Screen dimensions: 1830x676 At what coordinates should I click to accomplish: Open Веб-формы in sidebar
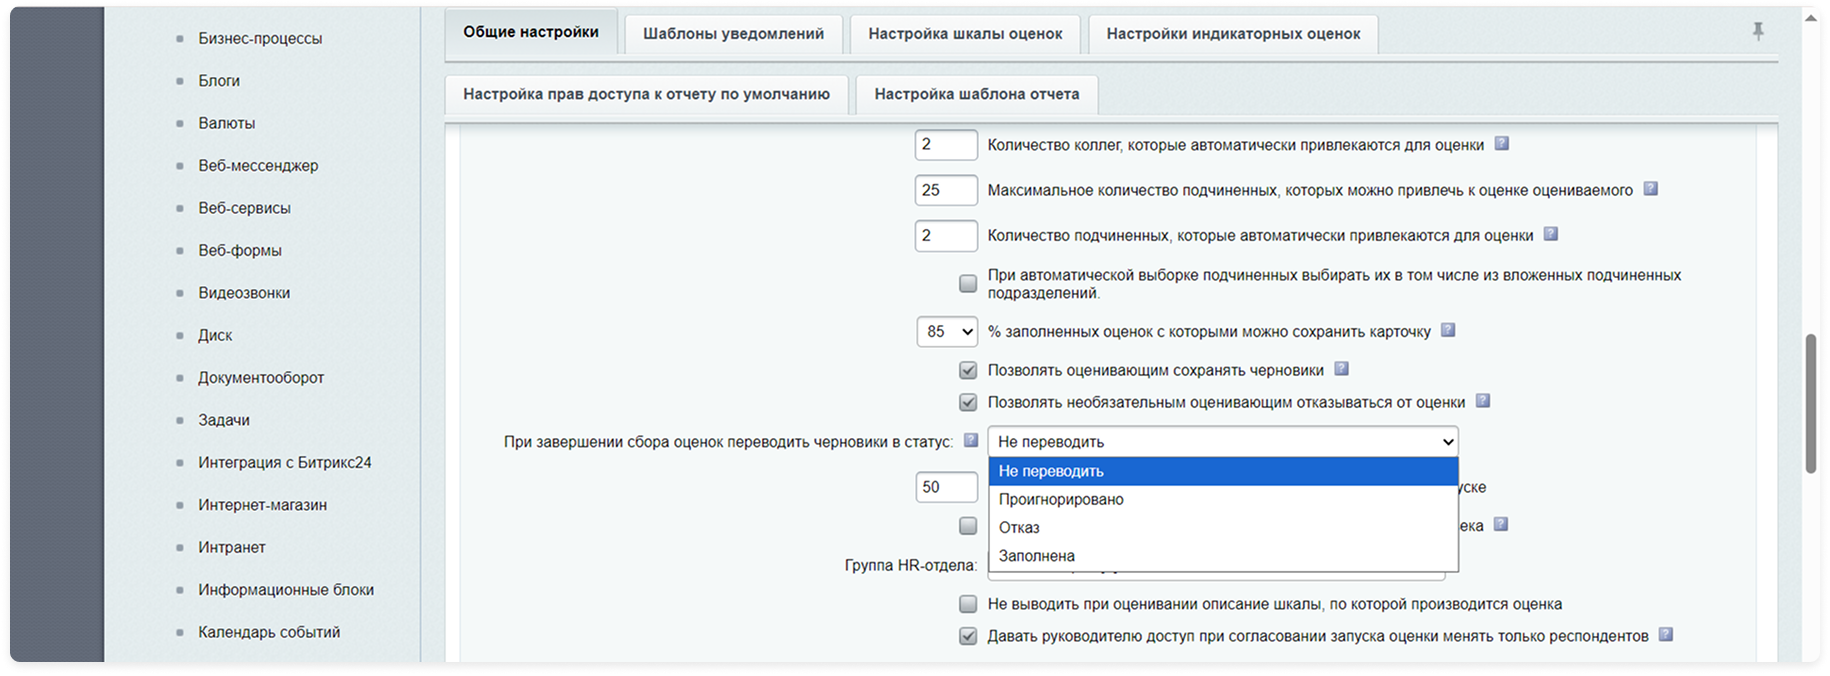240,250
